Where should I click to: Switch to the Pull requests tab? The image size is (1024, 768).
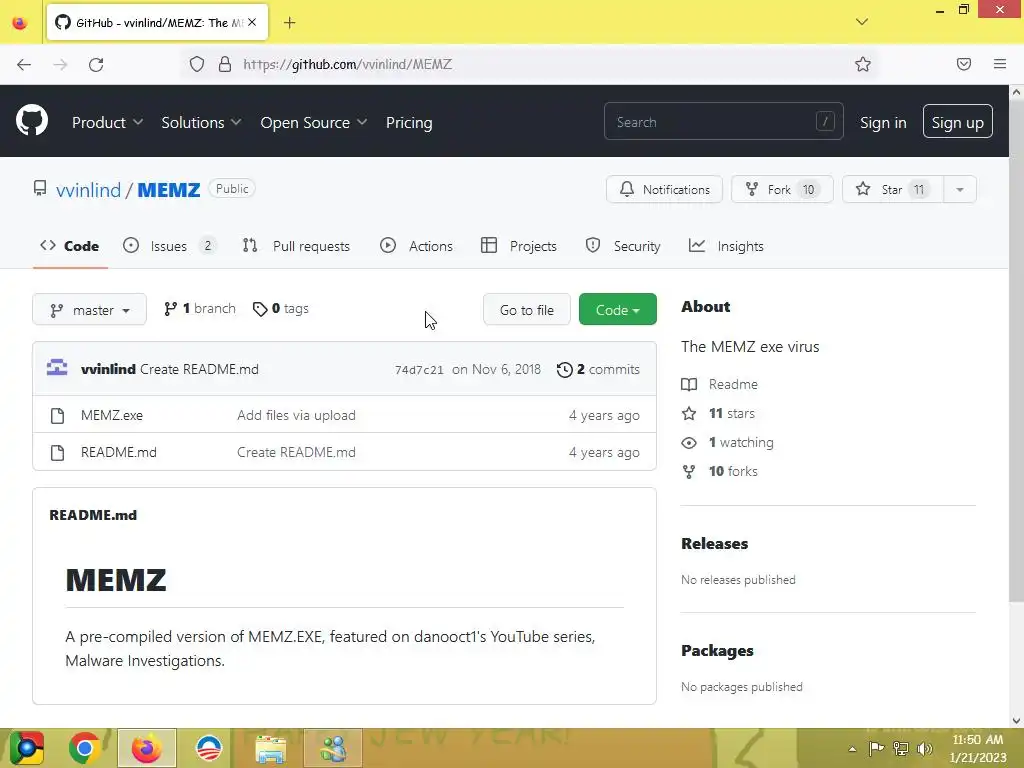296,246
